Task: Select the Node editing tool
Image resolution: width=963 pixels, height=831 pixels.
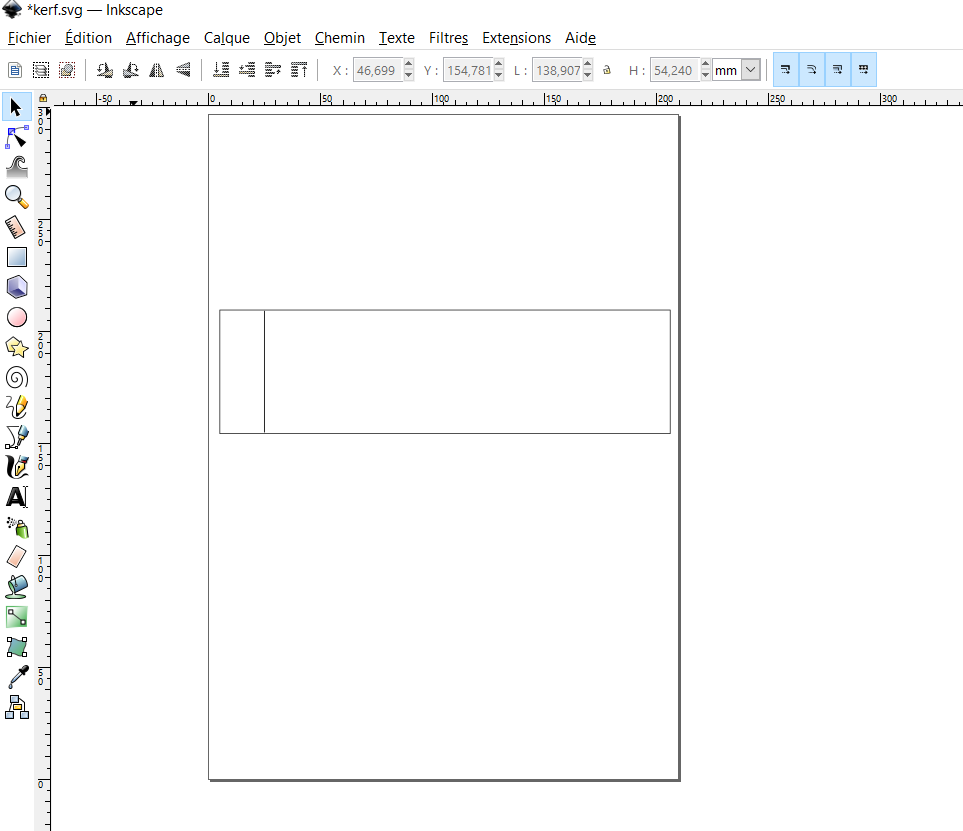Action: [x=17, y=137]
